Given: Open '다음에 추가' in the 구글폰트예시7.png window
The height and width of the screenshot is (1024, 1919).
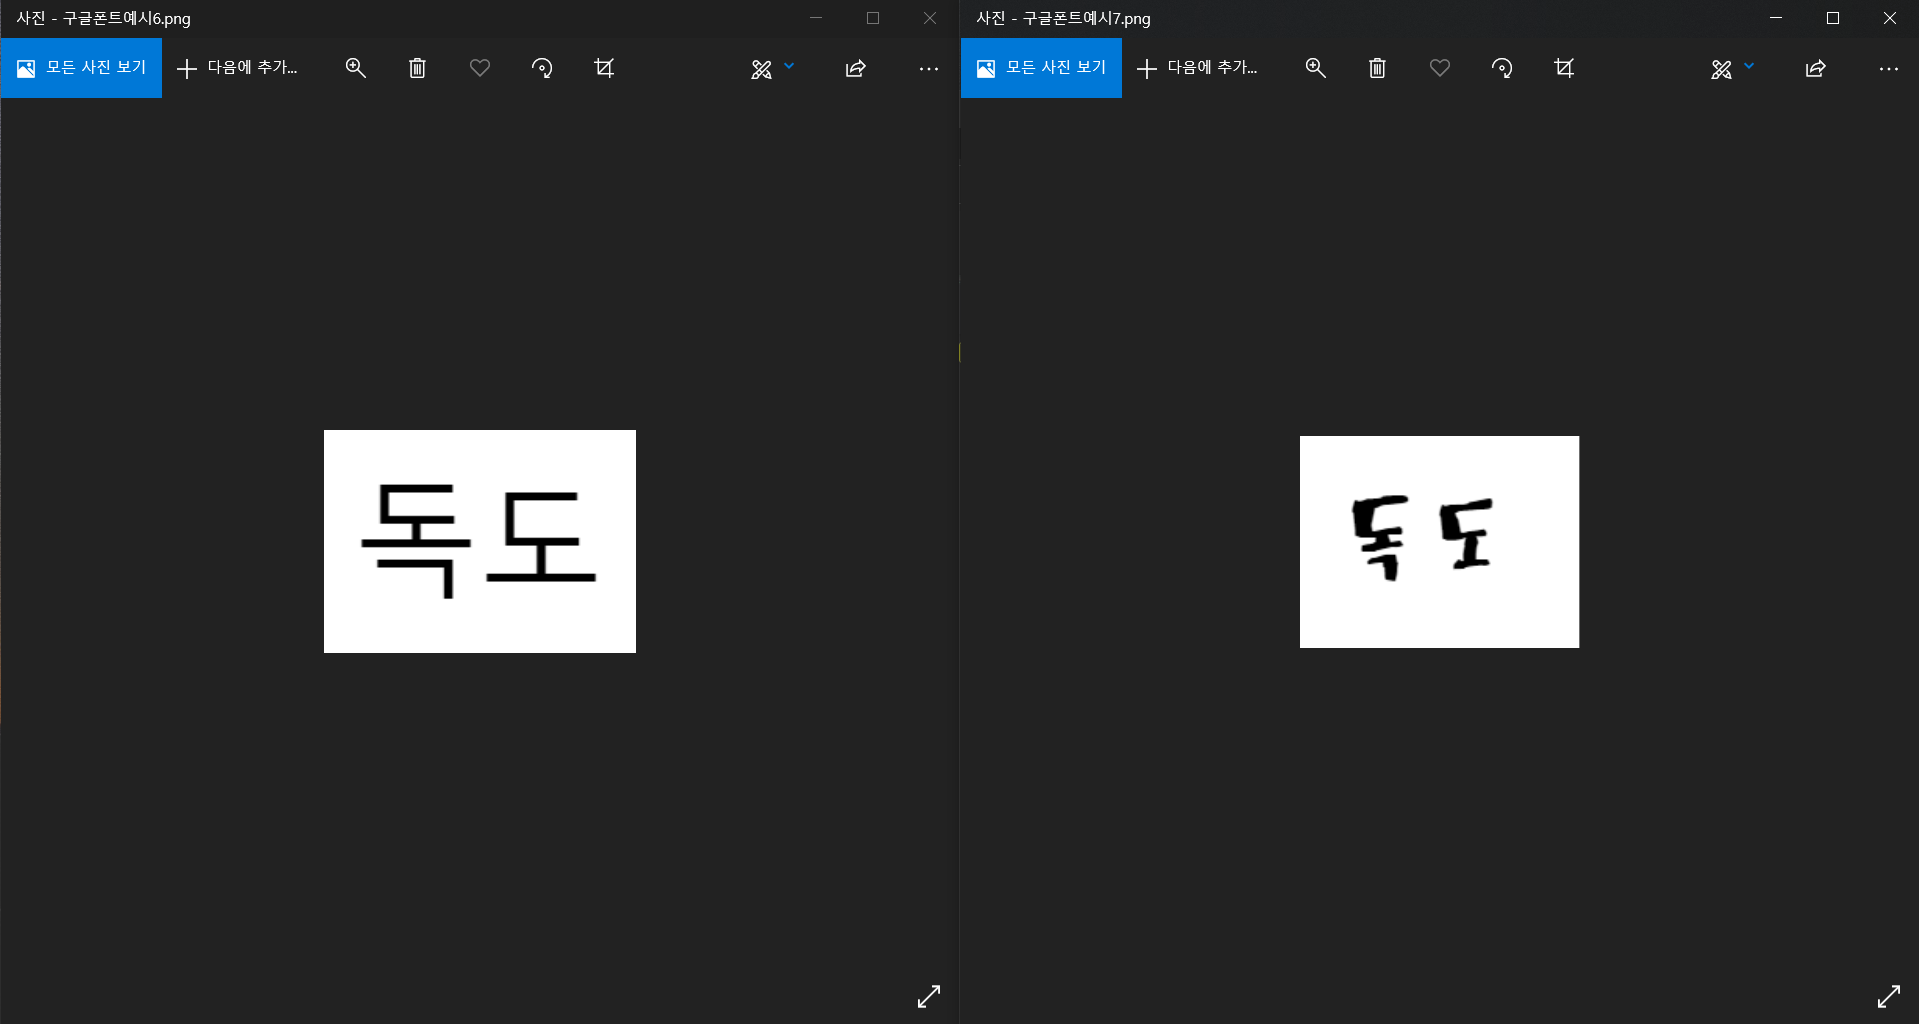Looking at the screenshot, I should click(x=1198, y=68).
